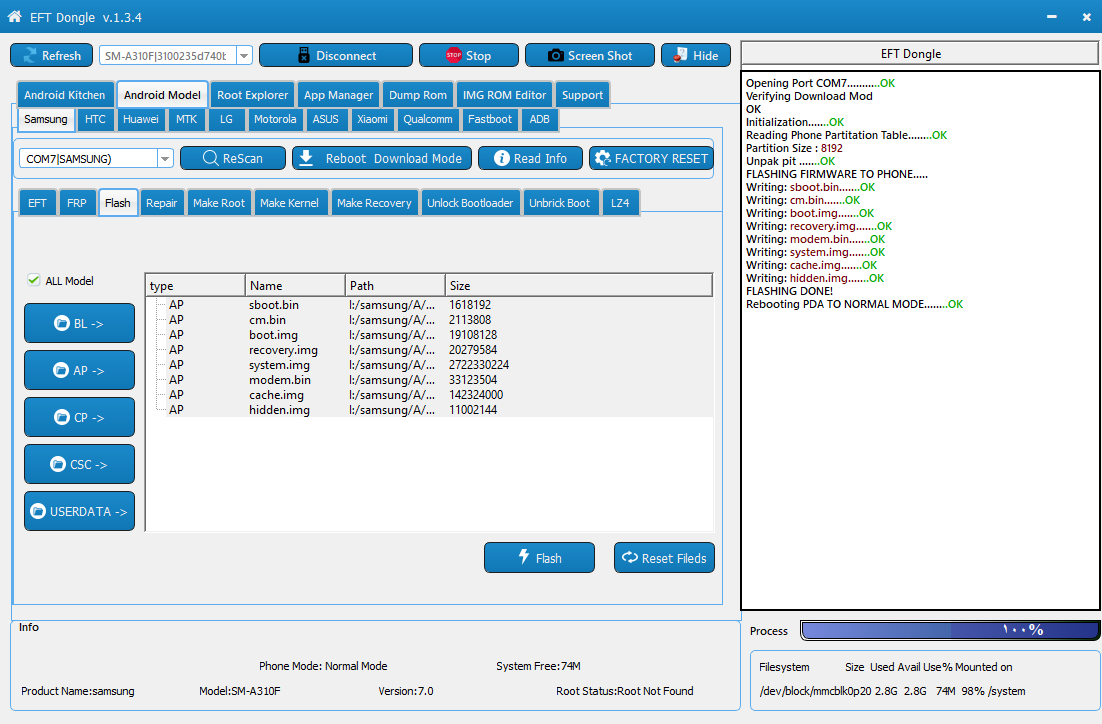Open the Unbrick Boot sub-tab
The image size is (1102, 724).
click(x=559, y=203)
